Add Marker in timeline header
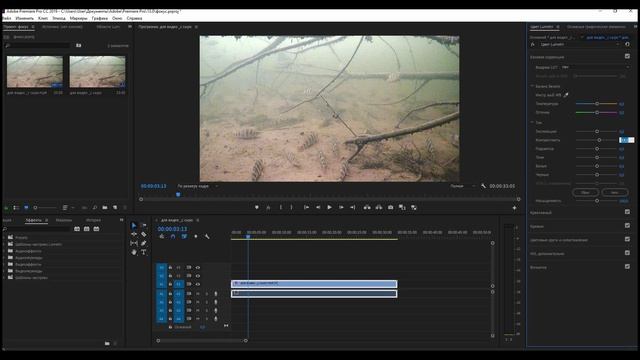 (196, 236)
